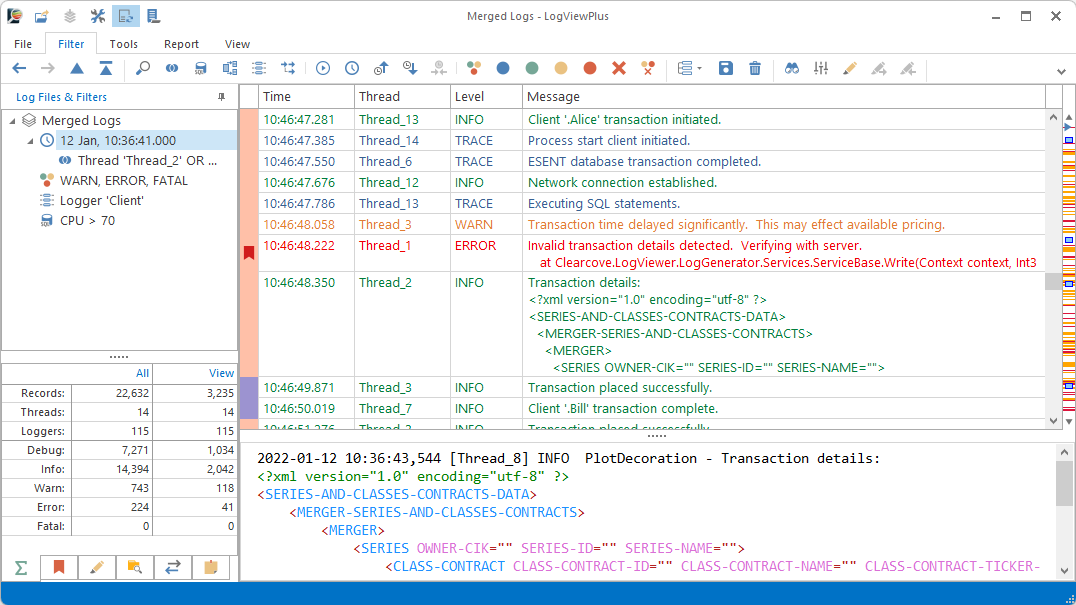The width and height of the screenshot is (1076, 605).
Task: Click the wrench and screwdriver settings icon
Action: pyautogui.click(x=98, y=16)
